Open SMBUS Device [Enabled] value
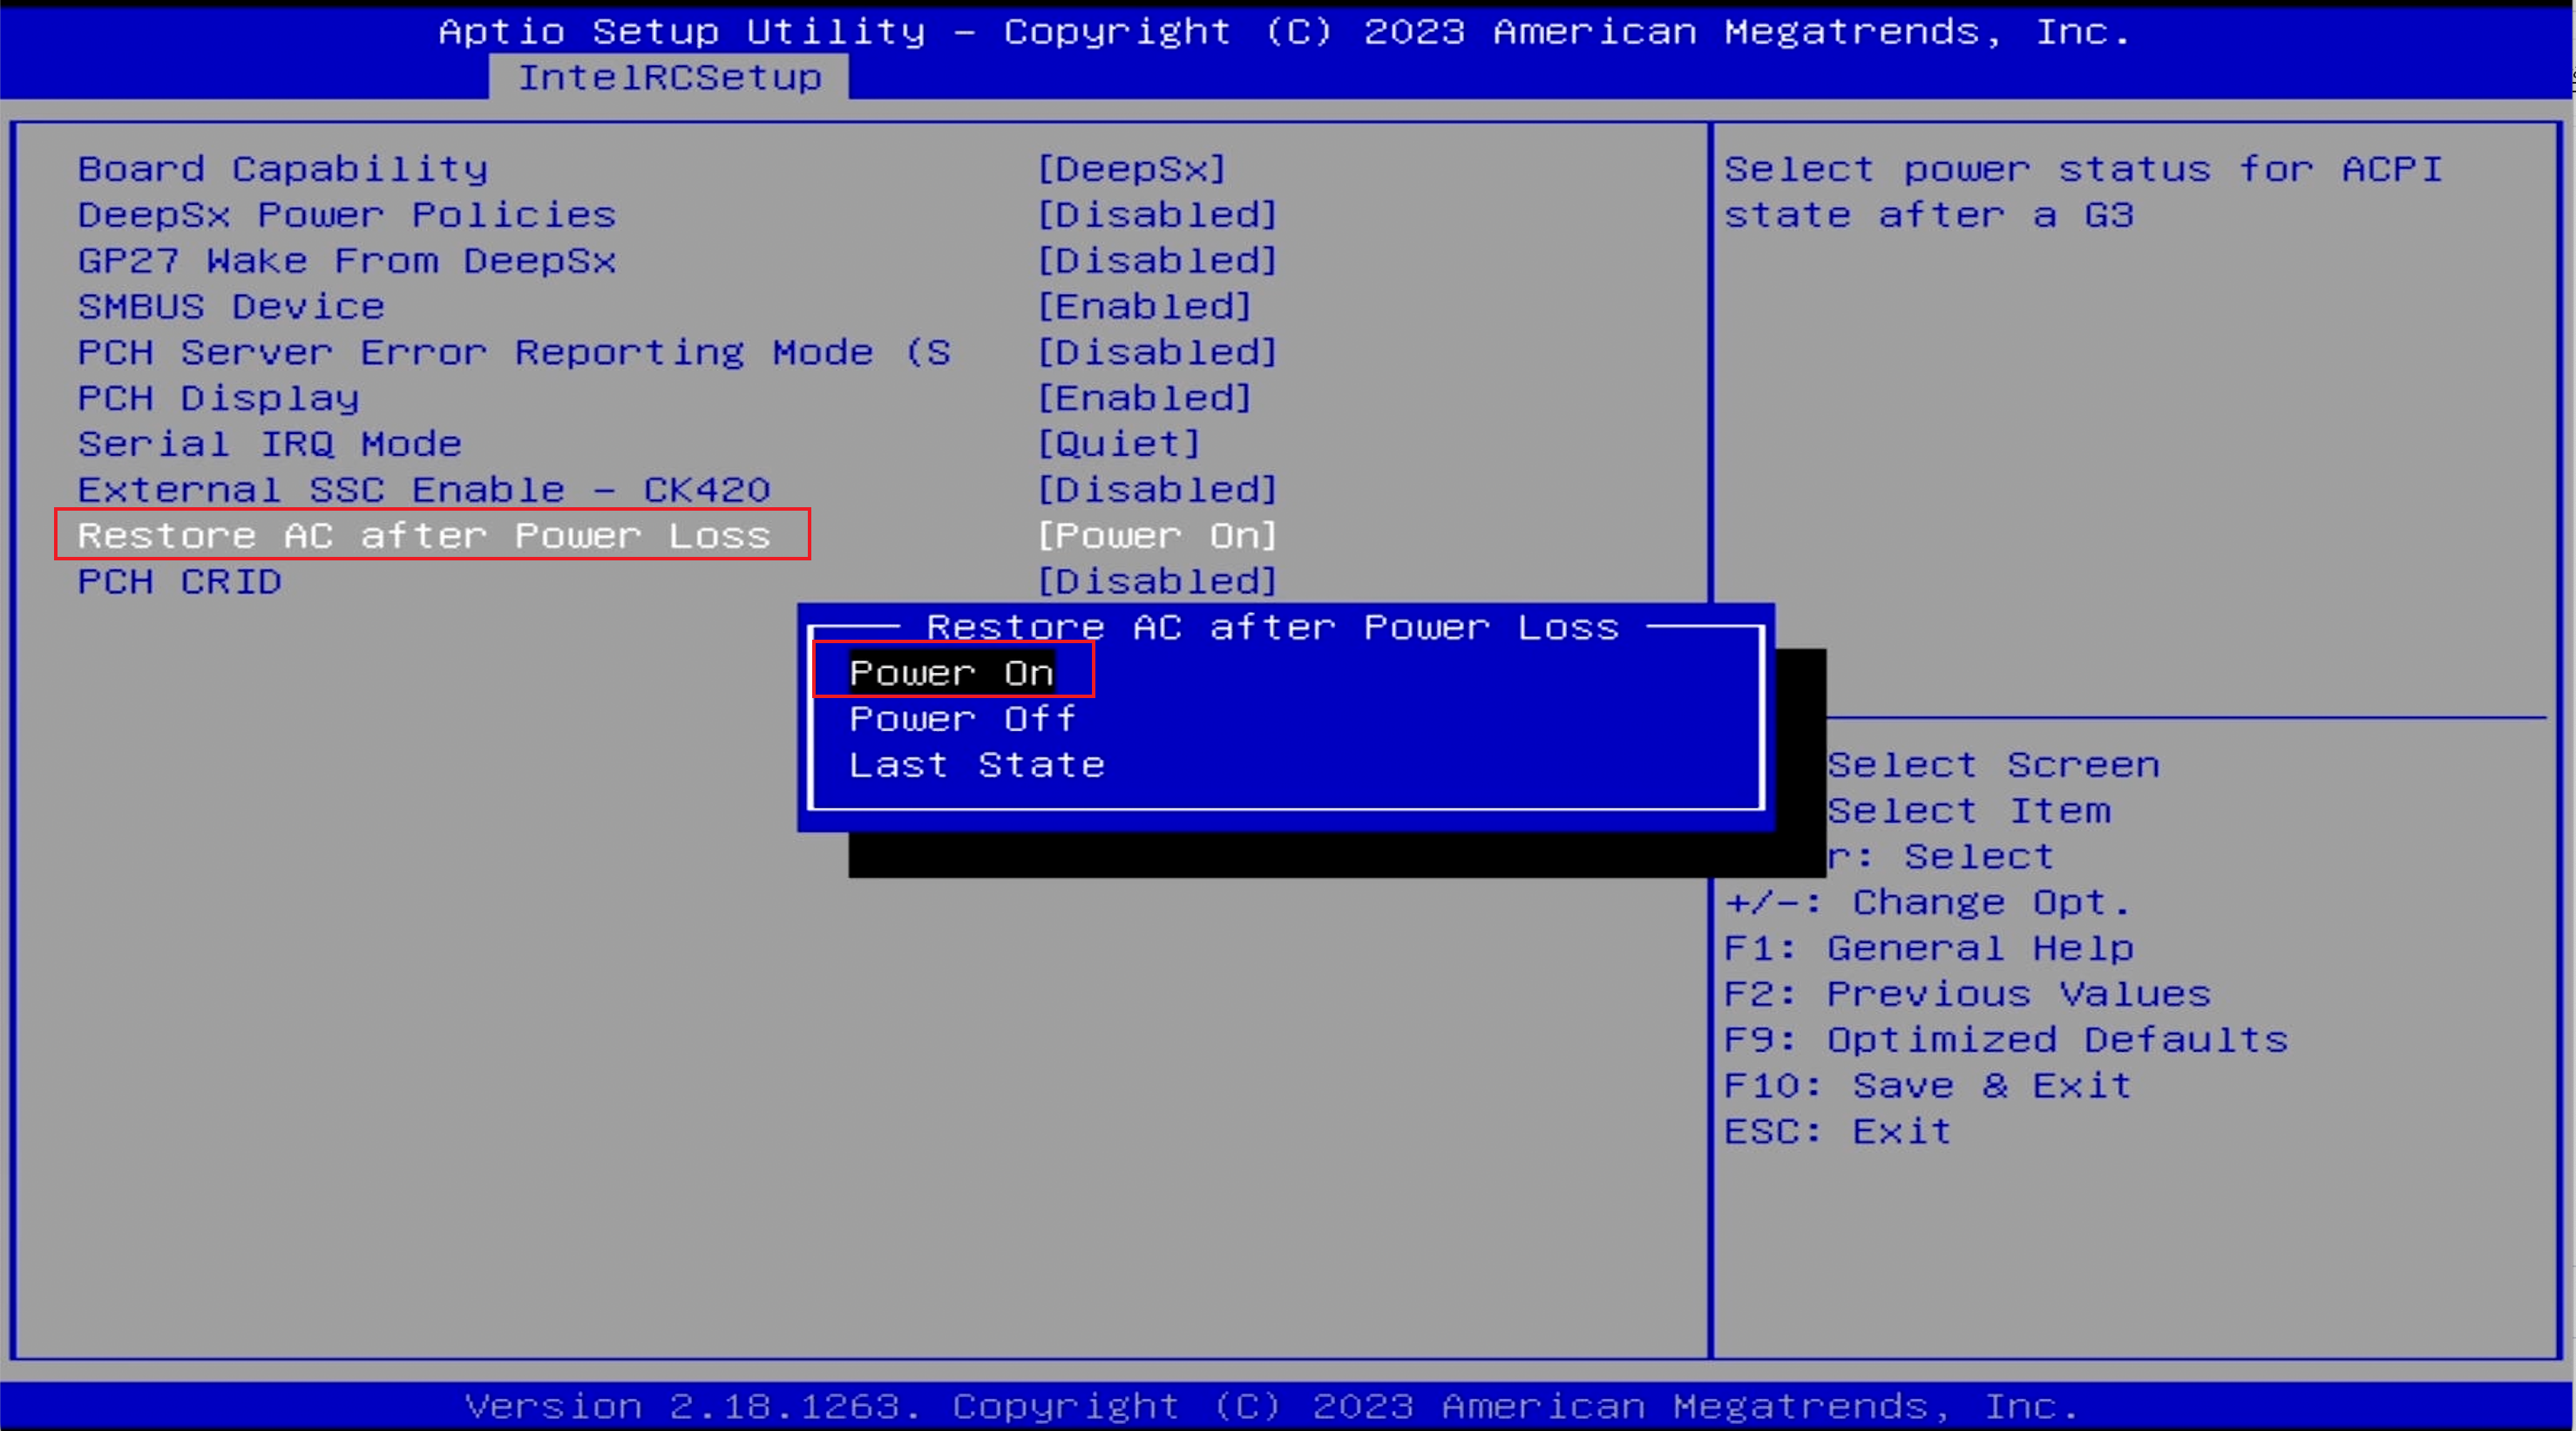This screenshot has width=2576, height=1431. (1145, 307)
